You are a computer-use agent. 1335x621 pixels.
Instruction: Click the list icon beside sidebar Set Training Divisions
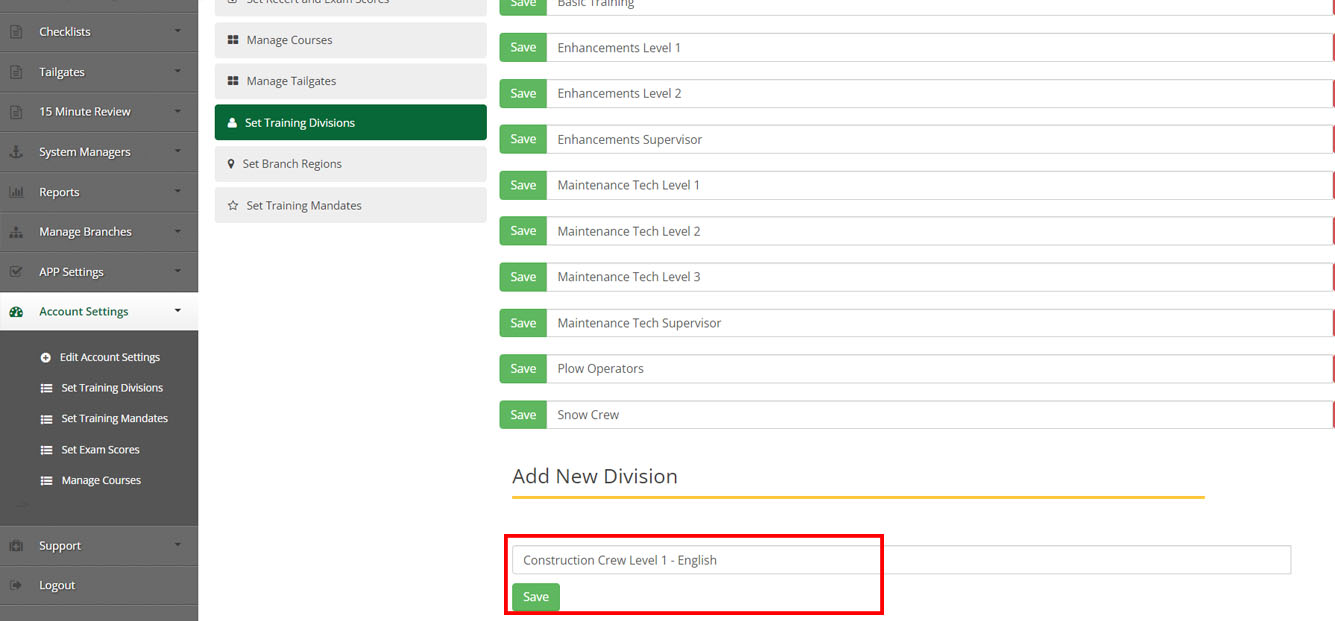pos(46,388)
